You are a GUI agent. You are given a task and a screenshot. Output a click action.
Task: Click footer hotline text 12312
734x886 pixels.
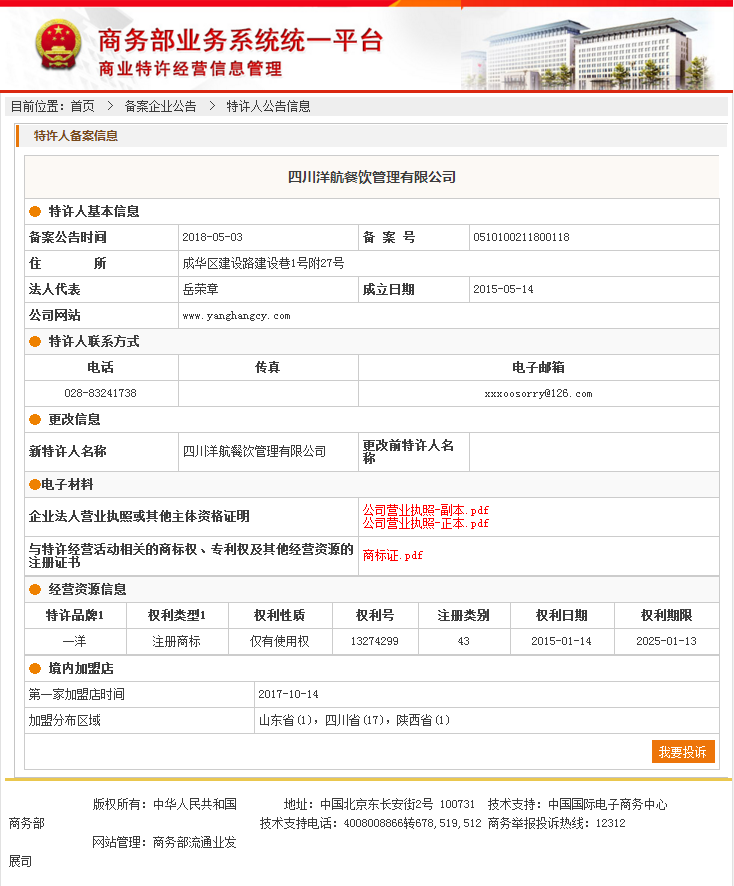point(610,823)
